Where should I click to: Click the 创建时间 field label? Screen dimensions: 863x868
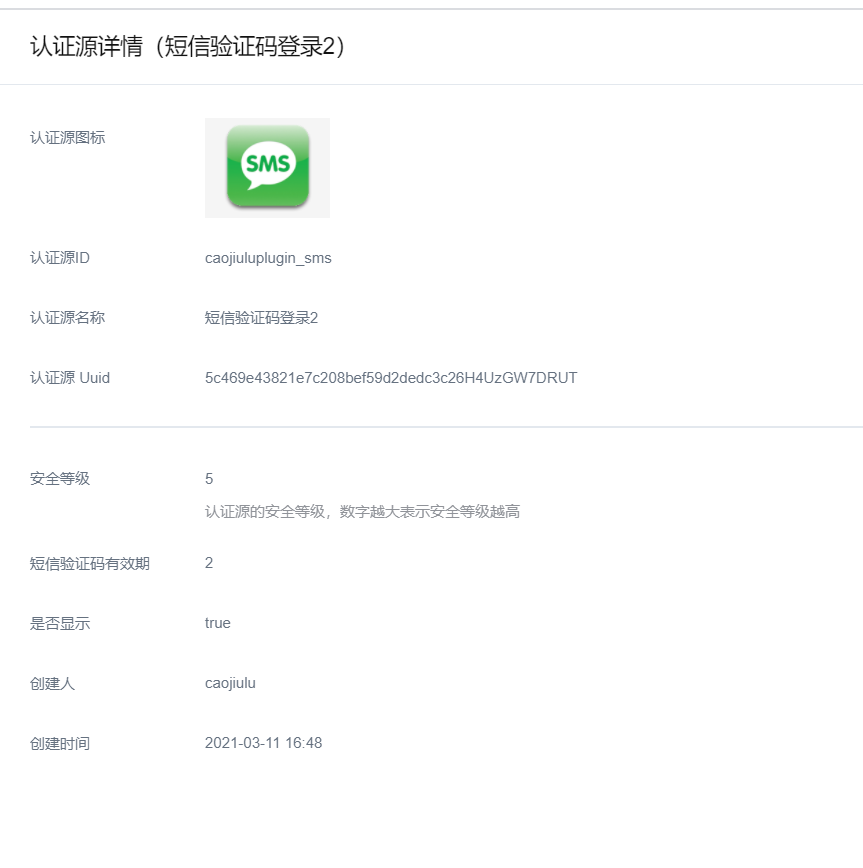tap(60, 744)
